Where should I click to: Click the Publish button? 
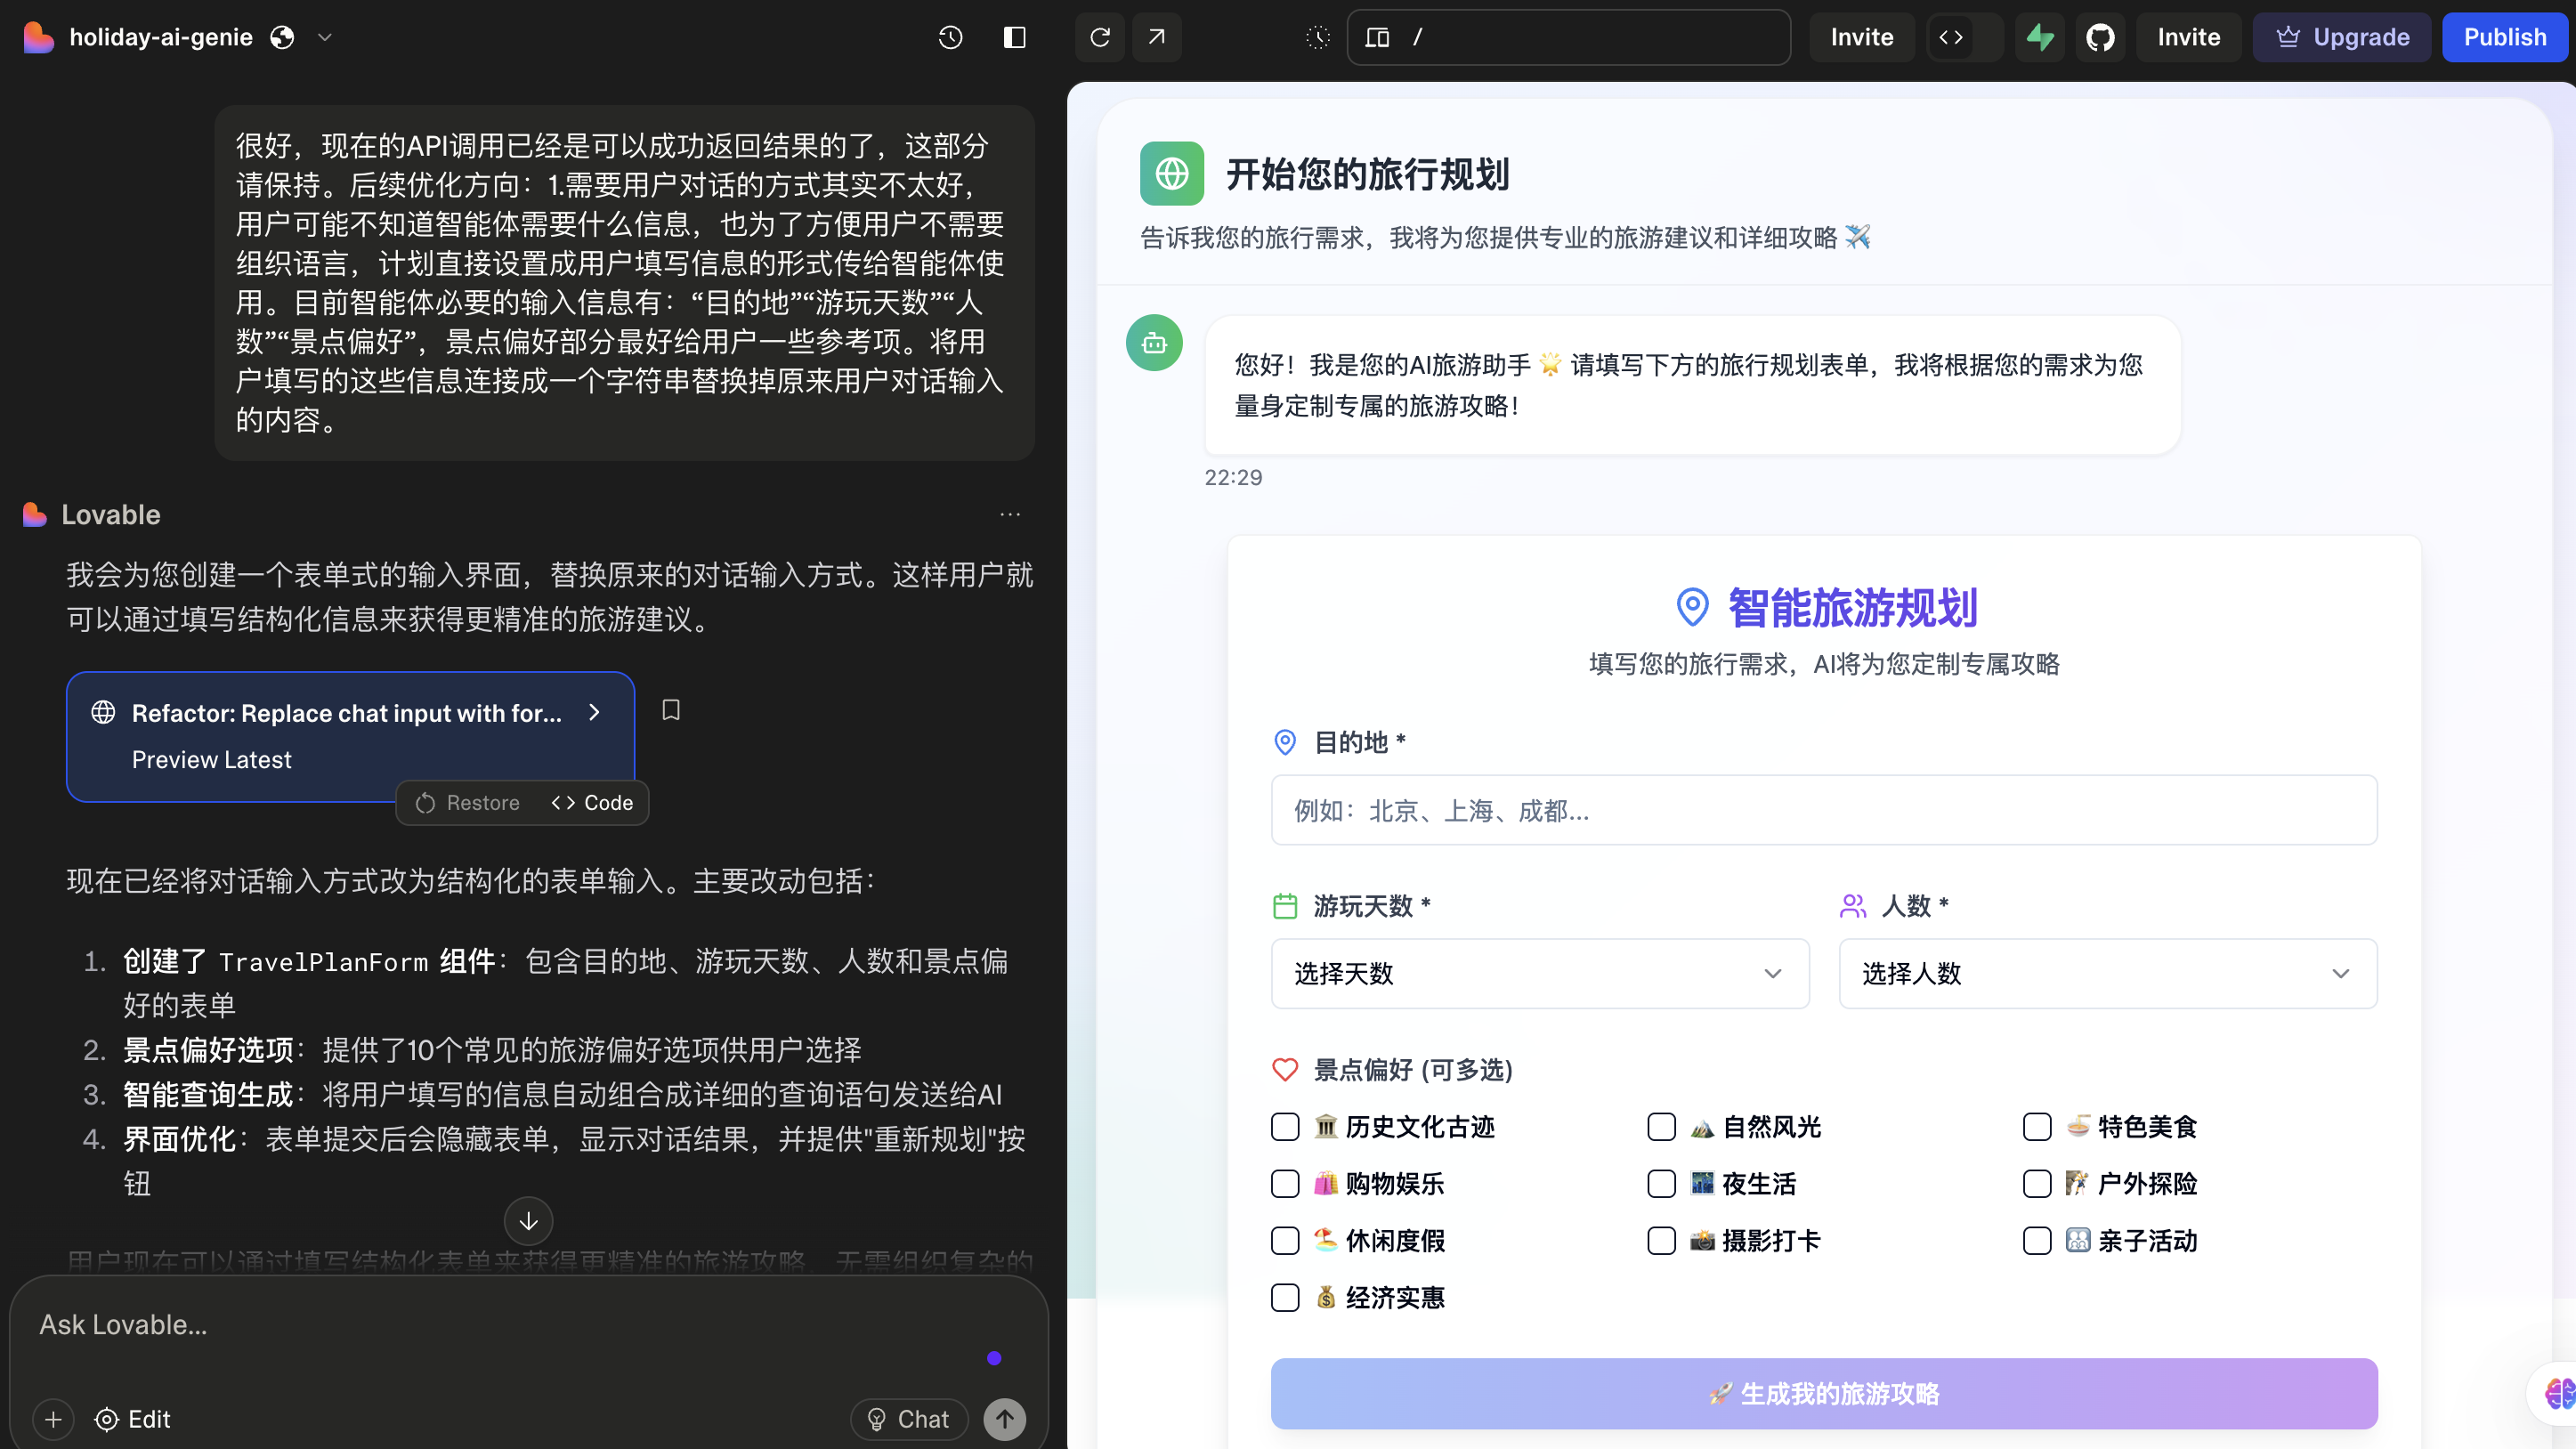(2505, 37)
